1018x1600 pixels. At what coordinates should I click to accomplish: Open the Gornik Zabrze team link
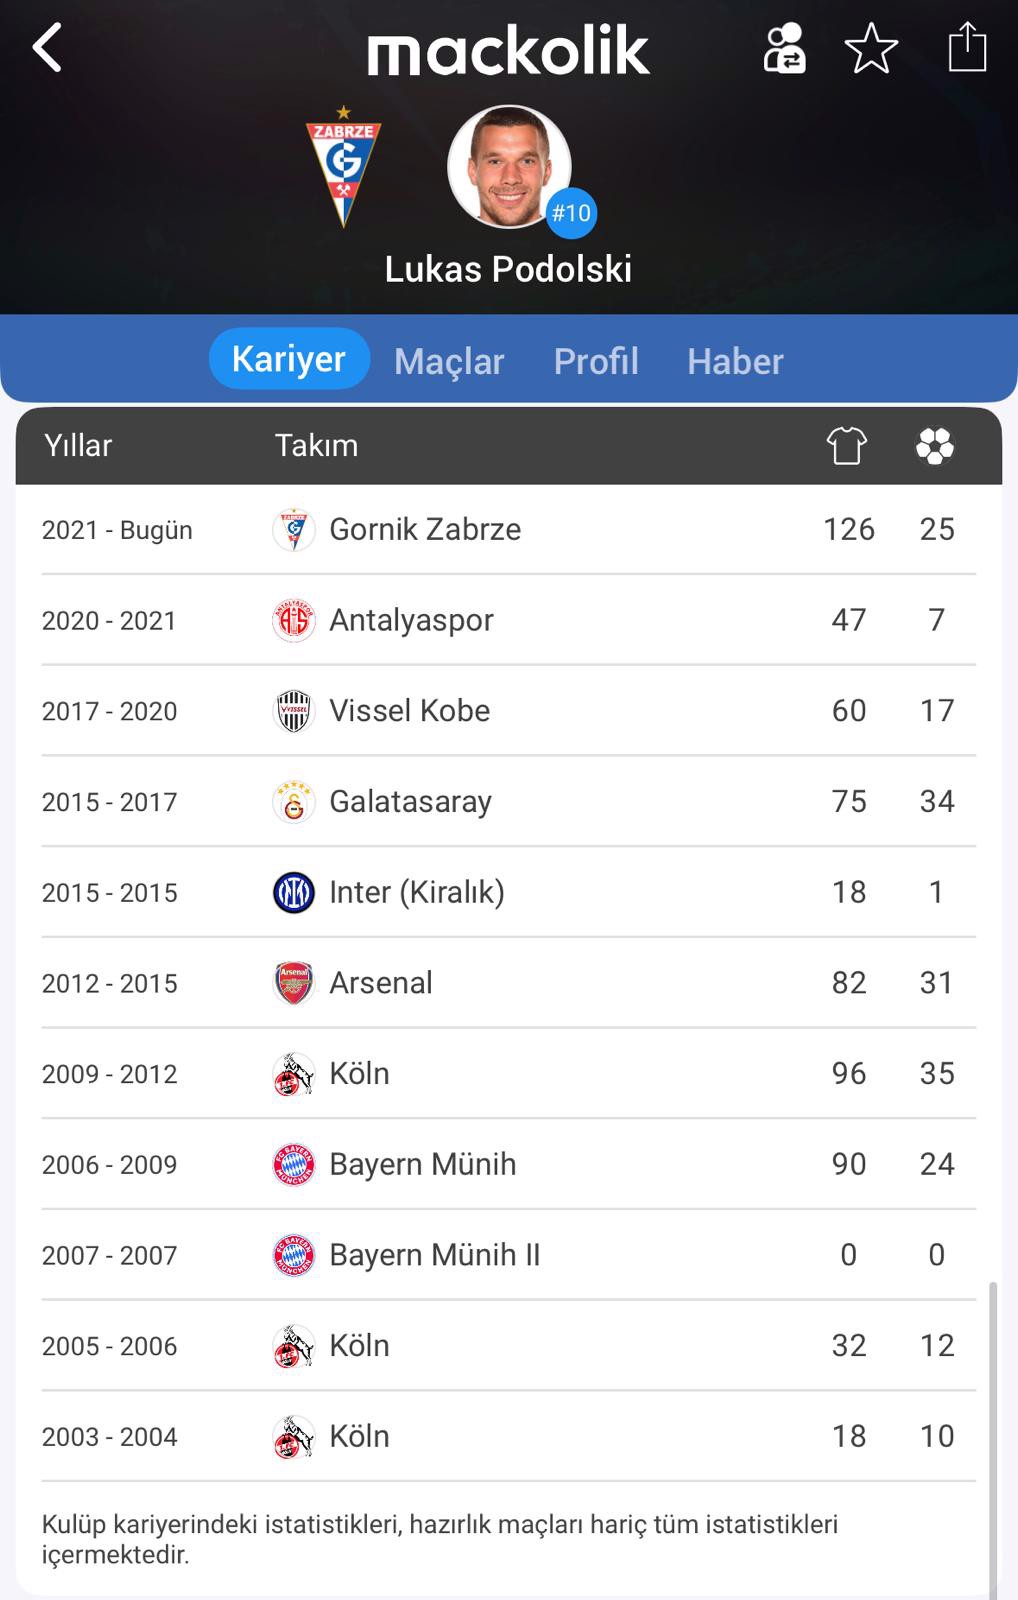click(x=425, y=529)
